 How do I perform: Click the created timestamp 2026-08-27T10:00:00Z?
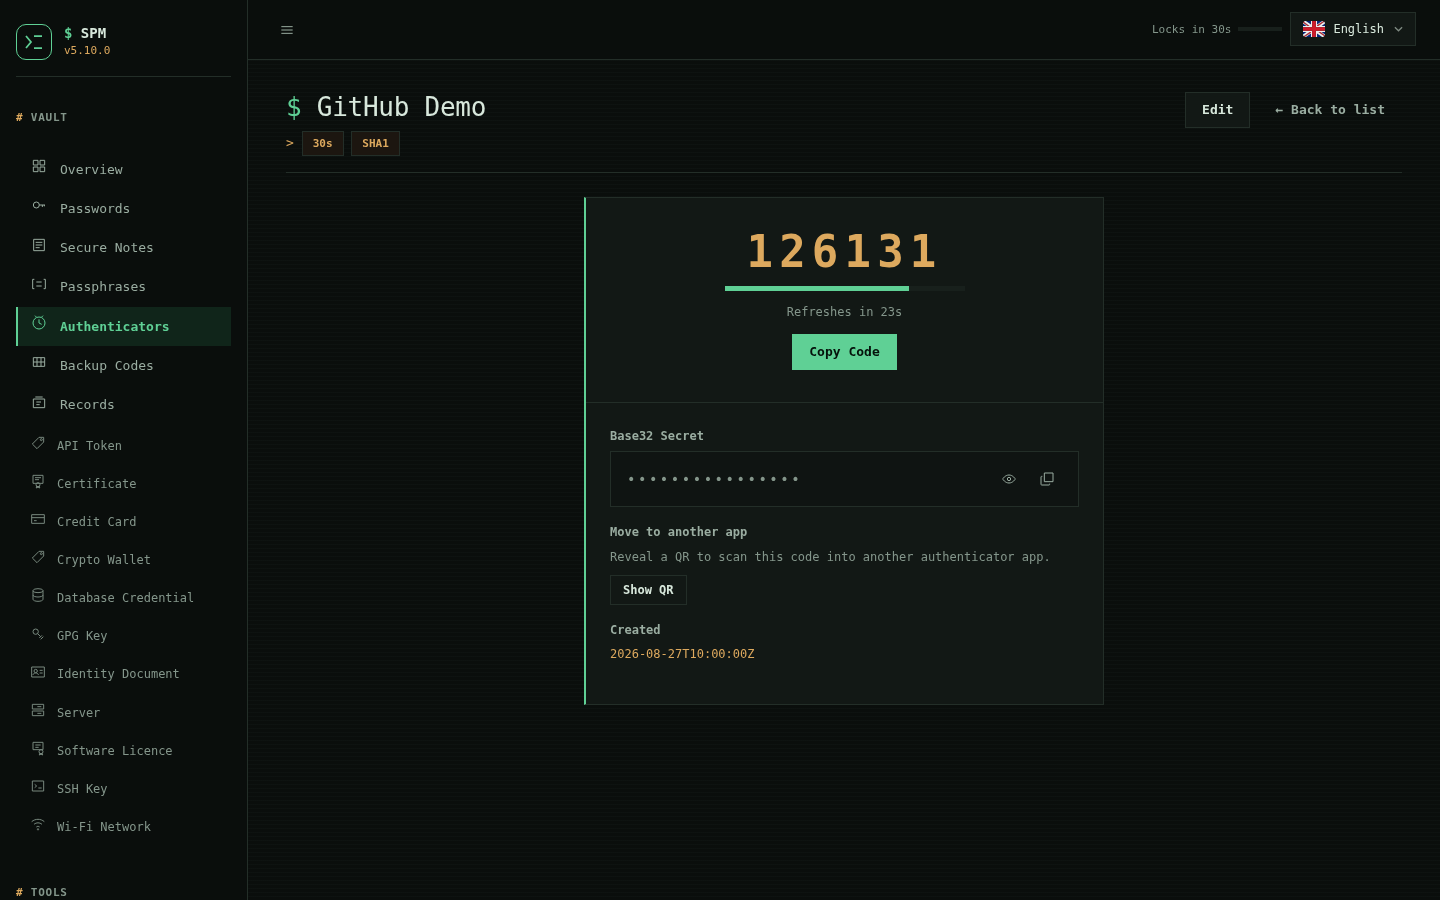(x=682, y=654)
